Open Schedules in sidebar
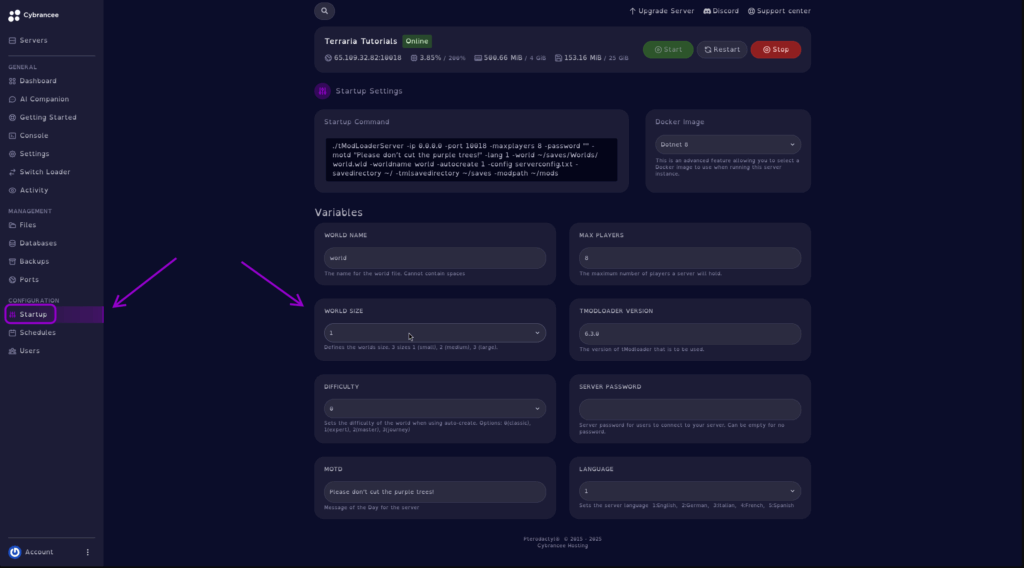 (x=37, y=333)
